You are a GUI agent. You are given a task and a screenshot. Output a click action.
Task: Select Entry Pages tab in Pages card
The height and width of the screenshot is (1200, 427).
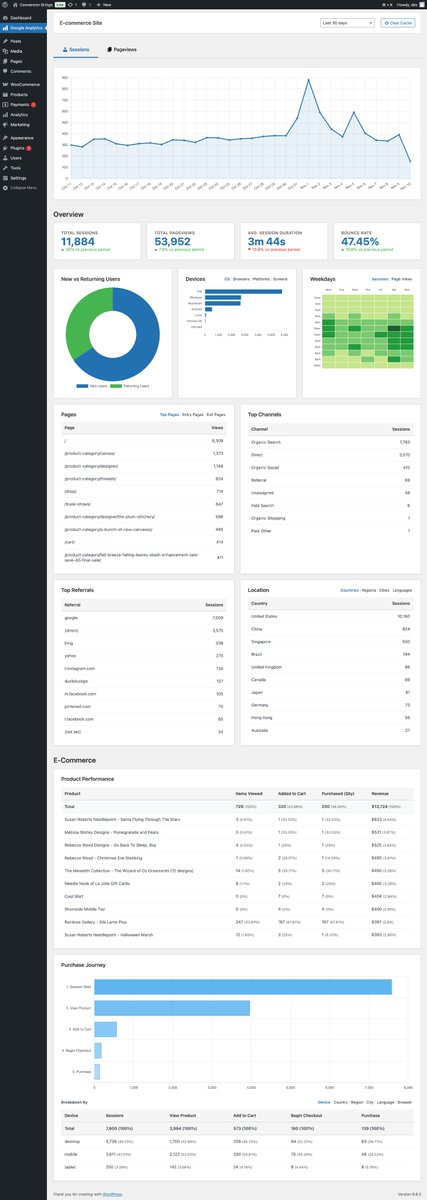[192, 414]
